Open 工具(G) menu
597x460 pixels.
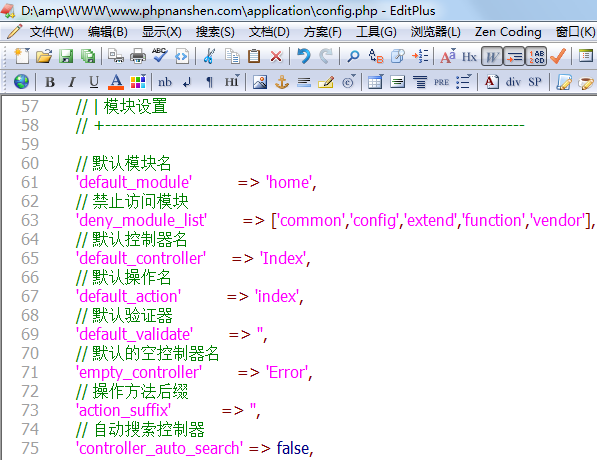(x=376, y=32)
